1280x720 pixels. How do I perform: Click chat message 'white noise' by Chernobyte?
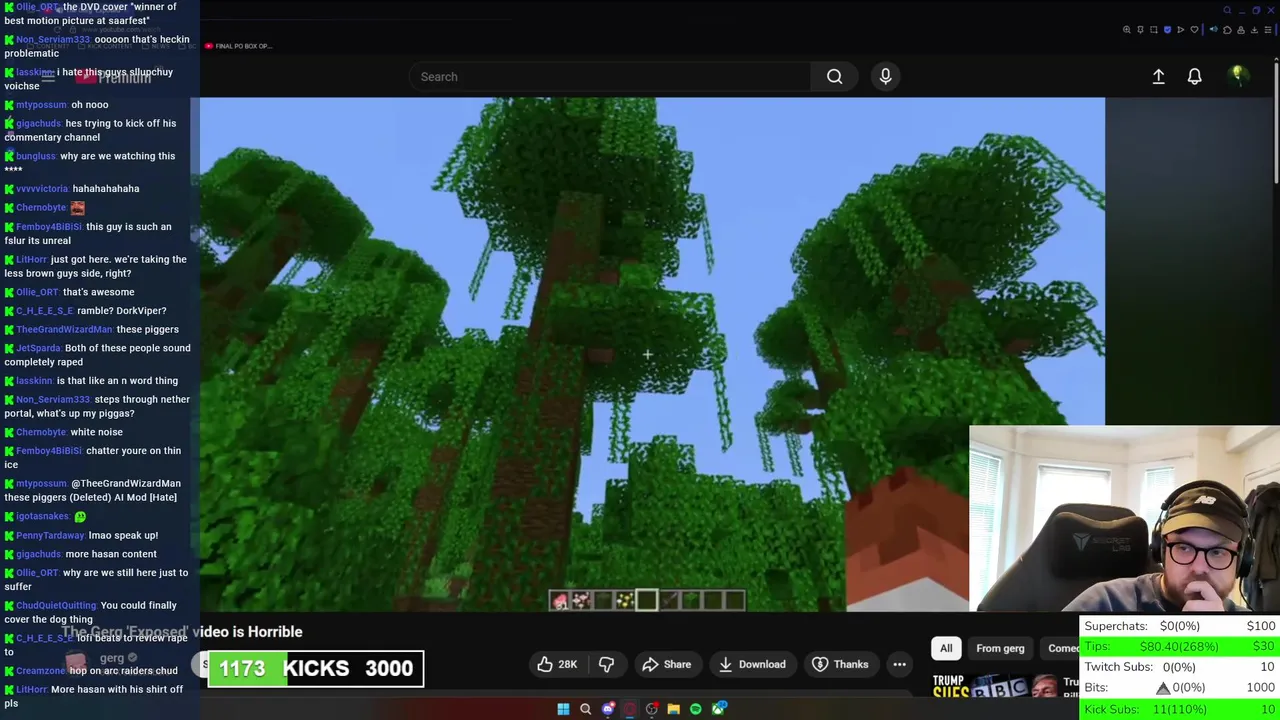click(96, 432)
